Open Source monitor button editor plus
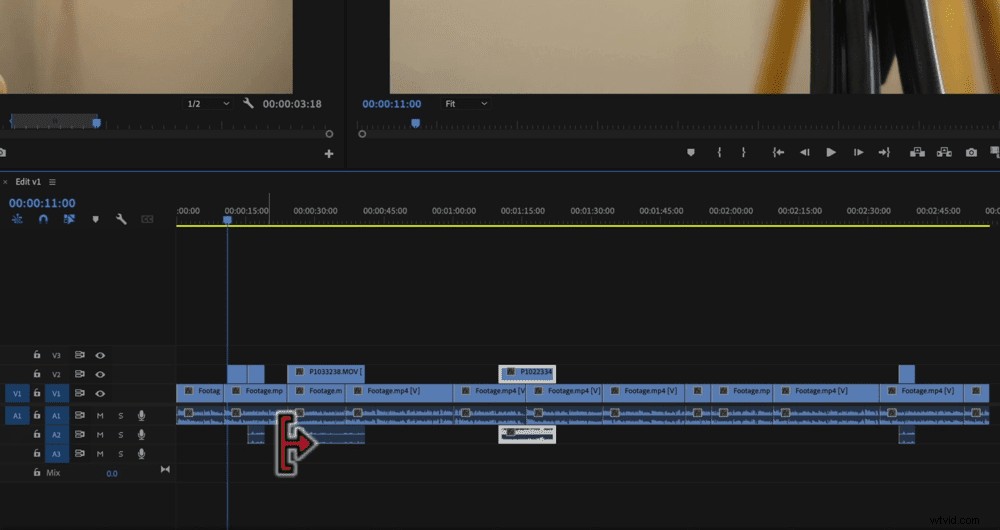 pyautogui.click(x=328, y=154)
